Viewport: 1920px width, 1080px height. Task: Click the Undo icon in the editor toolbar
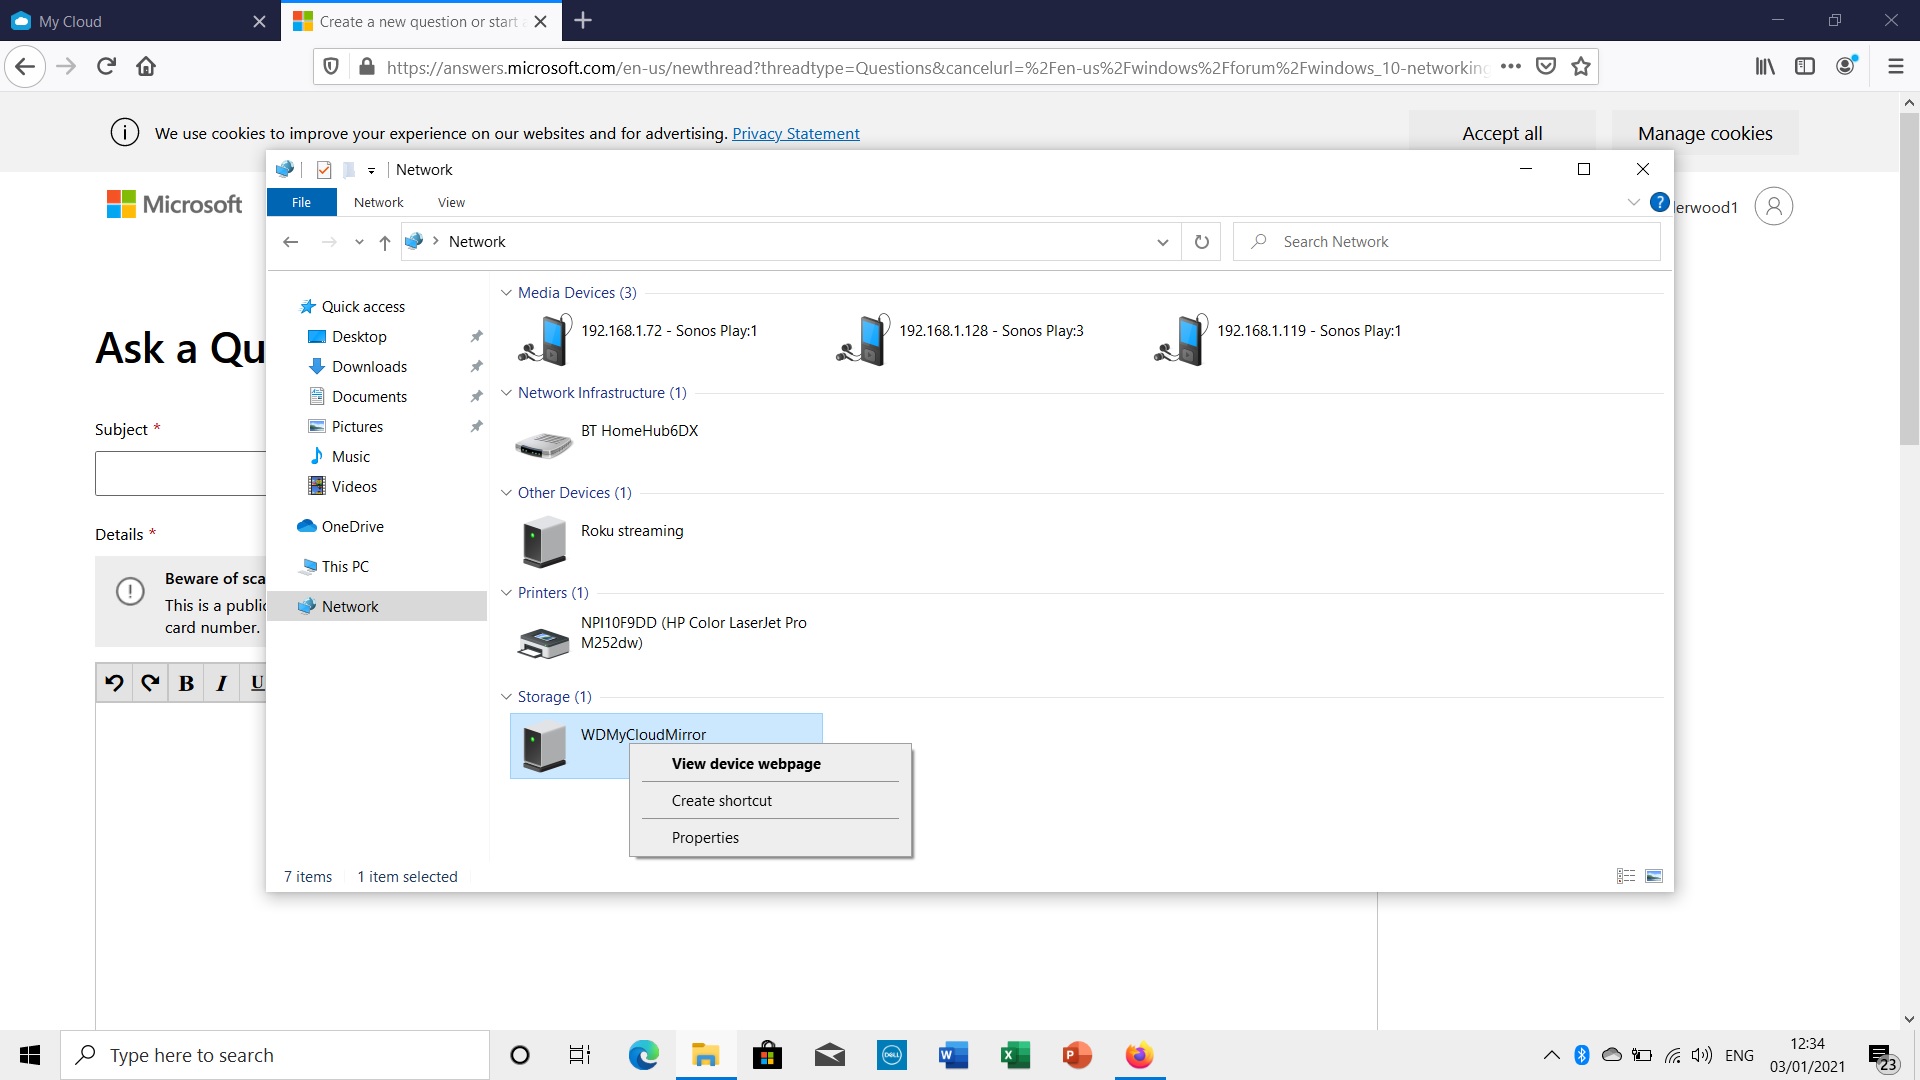pos(114,683)
